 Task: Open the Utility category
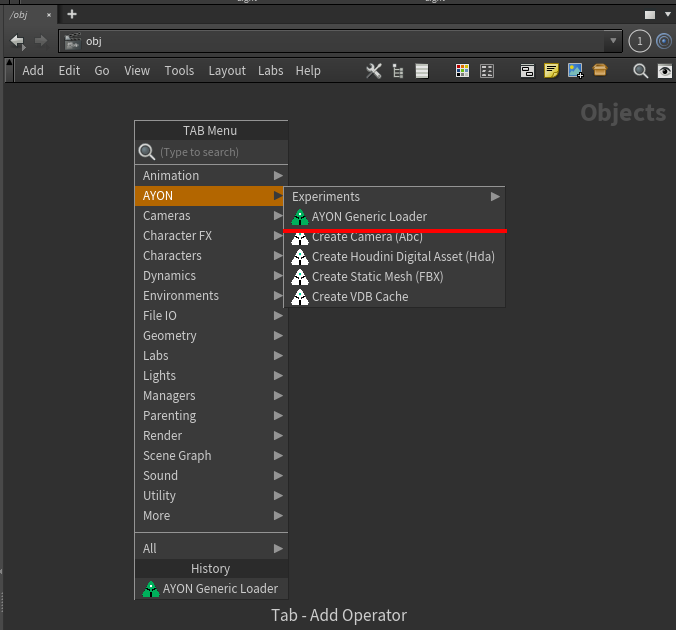click(x=211, y=495)
